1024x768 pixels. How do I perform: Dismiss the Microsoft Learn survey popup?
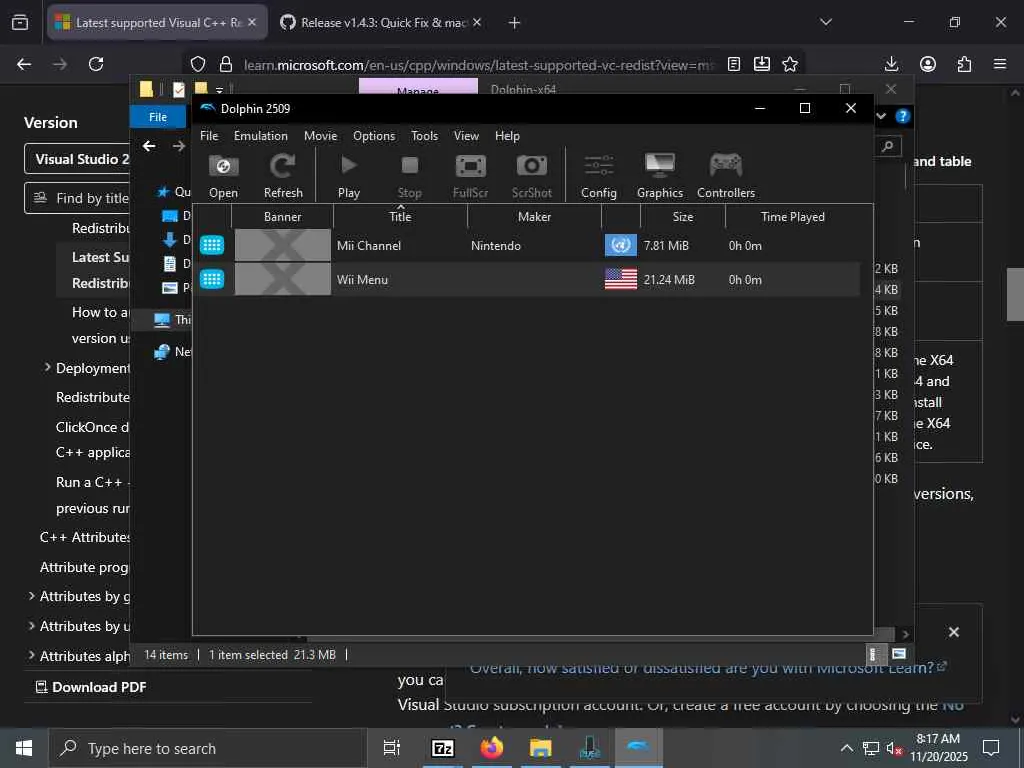(953, 632)
